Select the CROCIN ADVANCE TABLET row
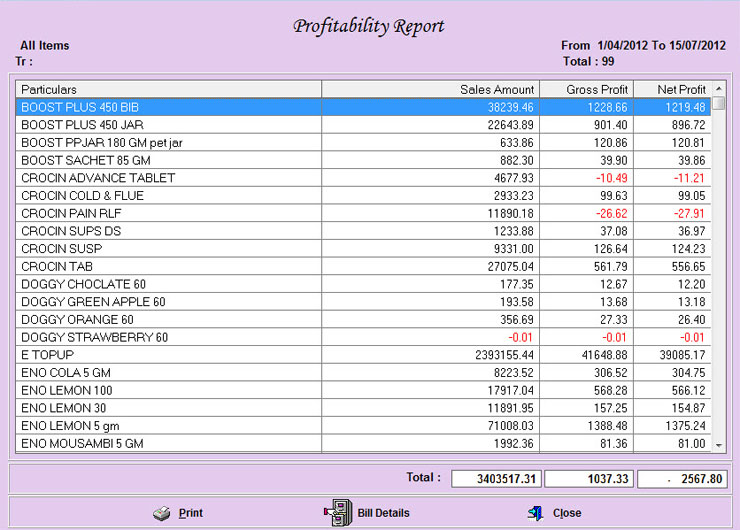This screenshot has width=740, height=530. click(168, 178)
